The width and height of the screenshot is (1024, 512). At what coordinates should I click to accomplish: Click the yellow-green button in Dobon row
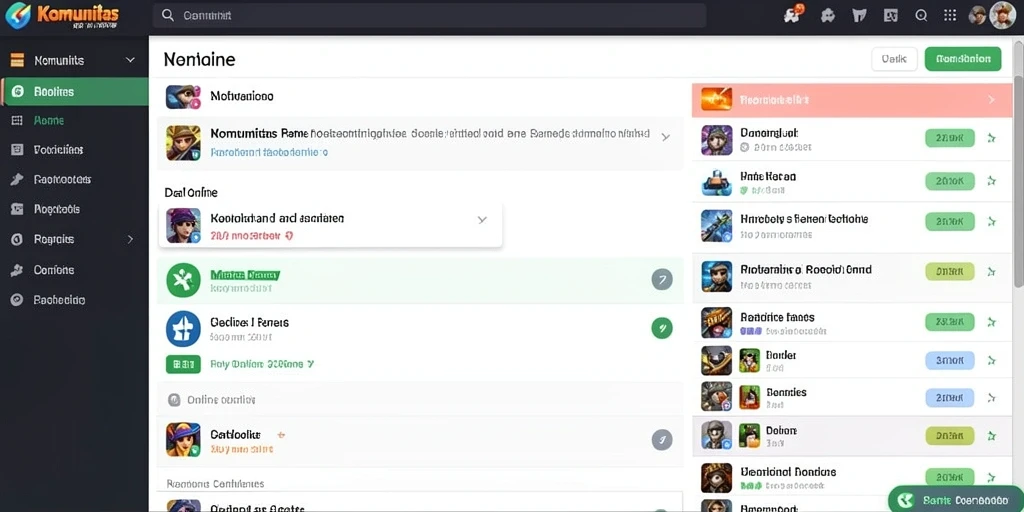coord(950,436)
